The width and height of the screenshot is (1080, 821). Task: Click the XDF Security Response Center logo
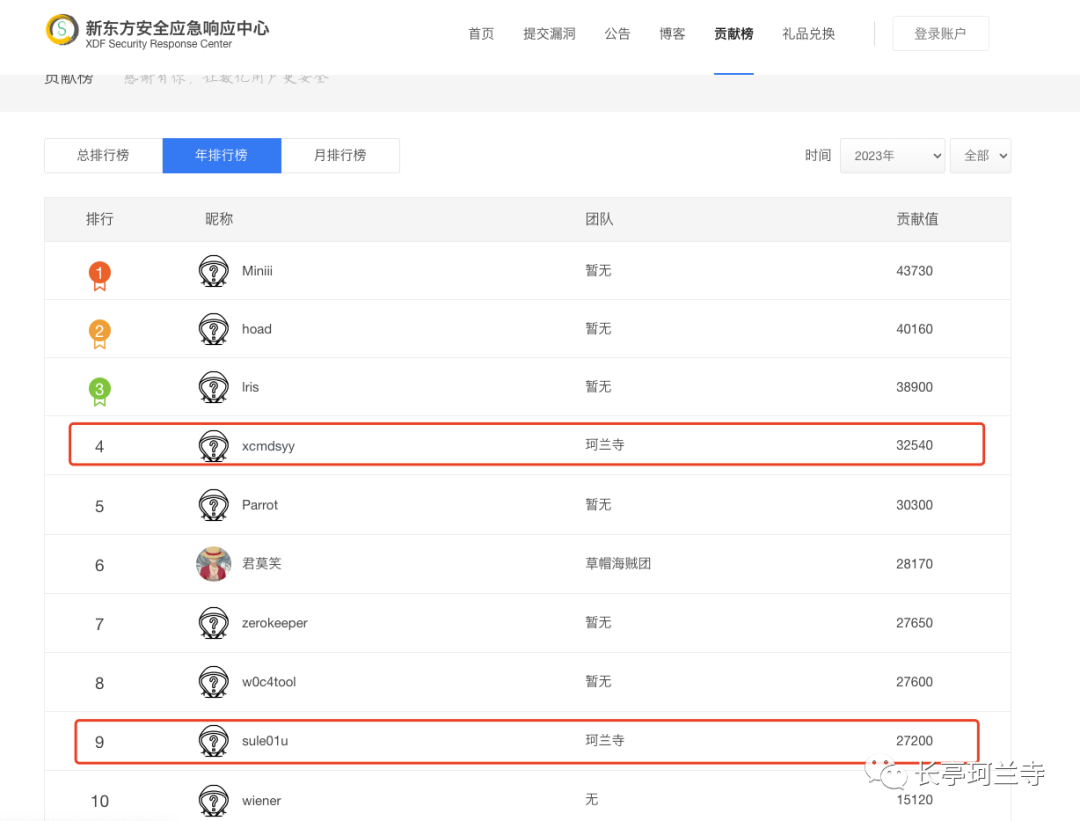157,32
